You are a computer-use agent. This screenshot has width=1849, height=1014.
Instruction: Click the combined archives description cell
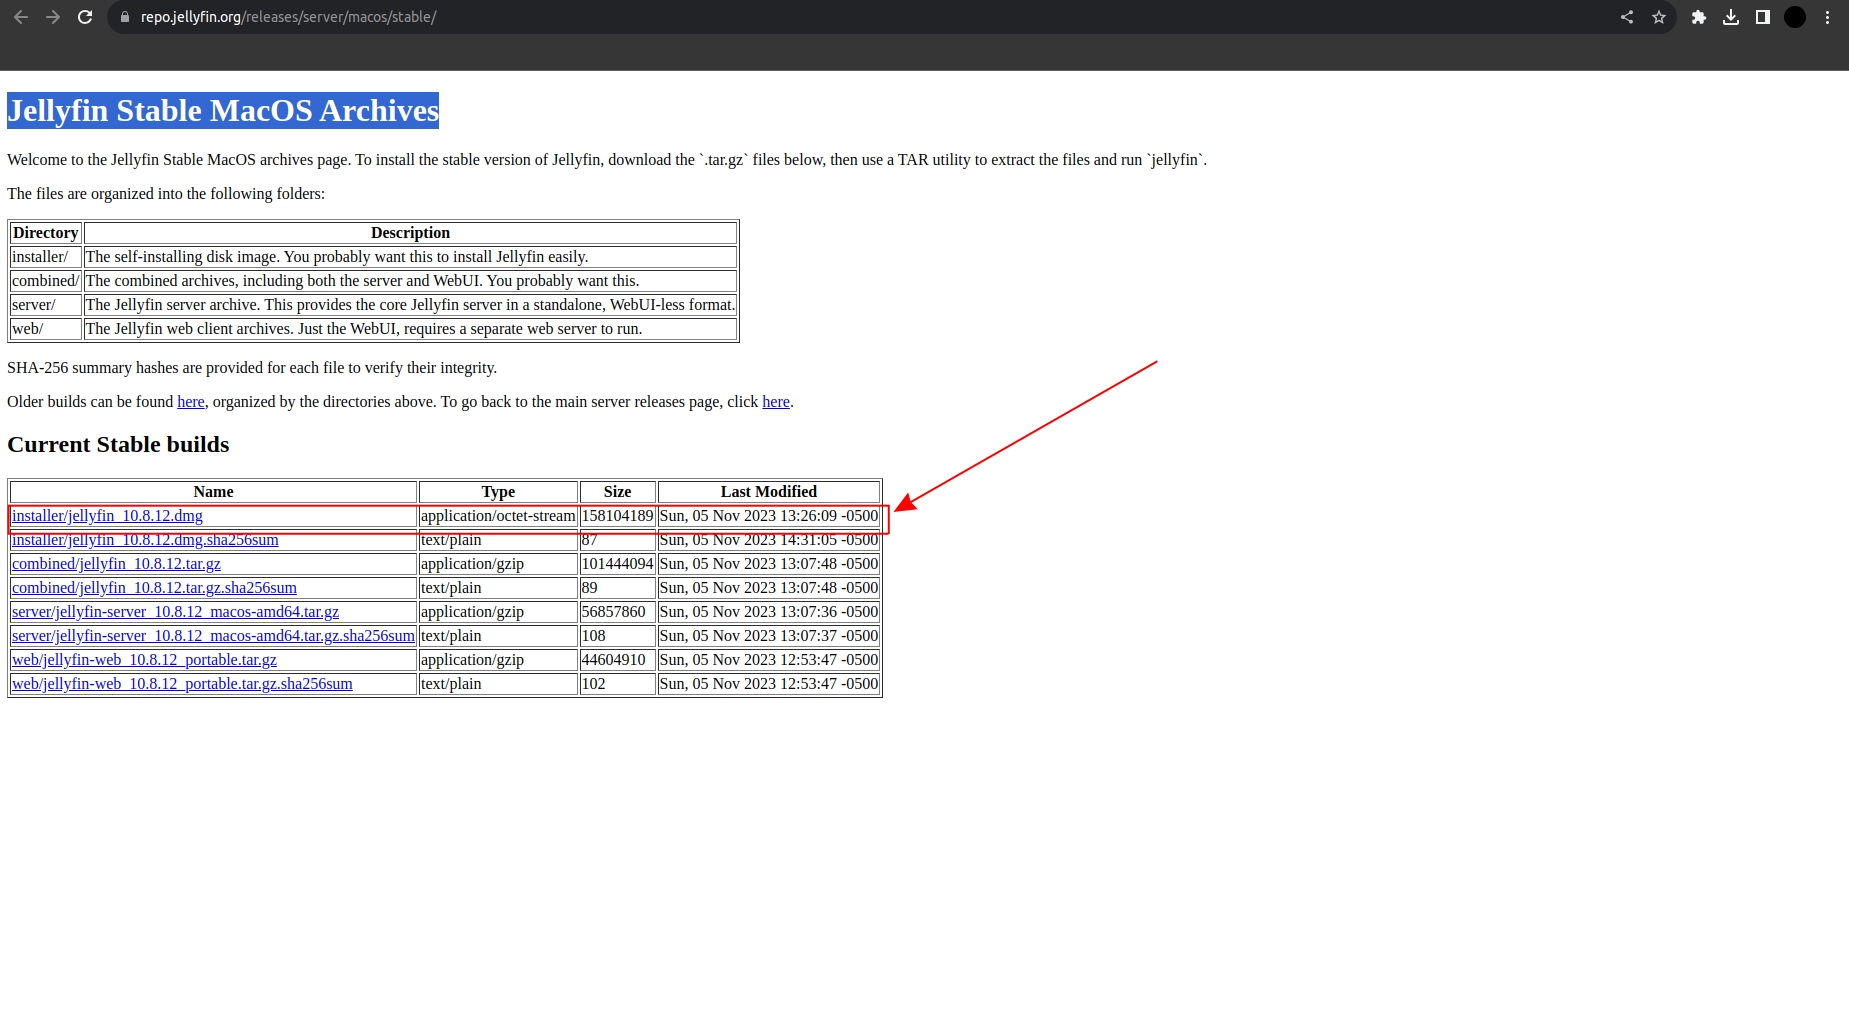coord(410,281)
